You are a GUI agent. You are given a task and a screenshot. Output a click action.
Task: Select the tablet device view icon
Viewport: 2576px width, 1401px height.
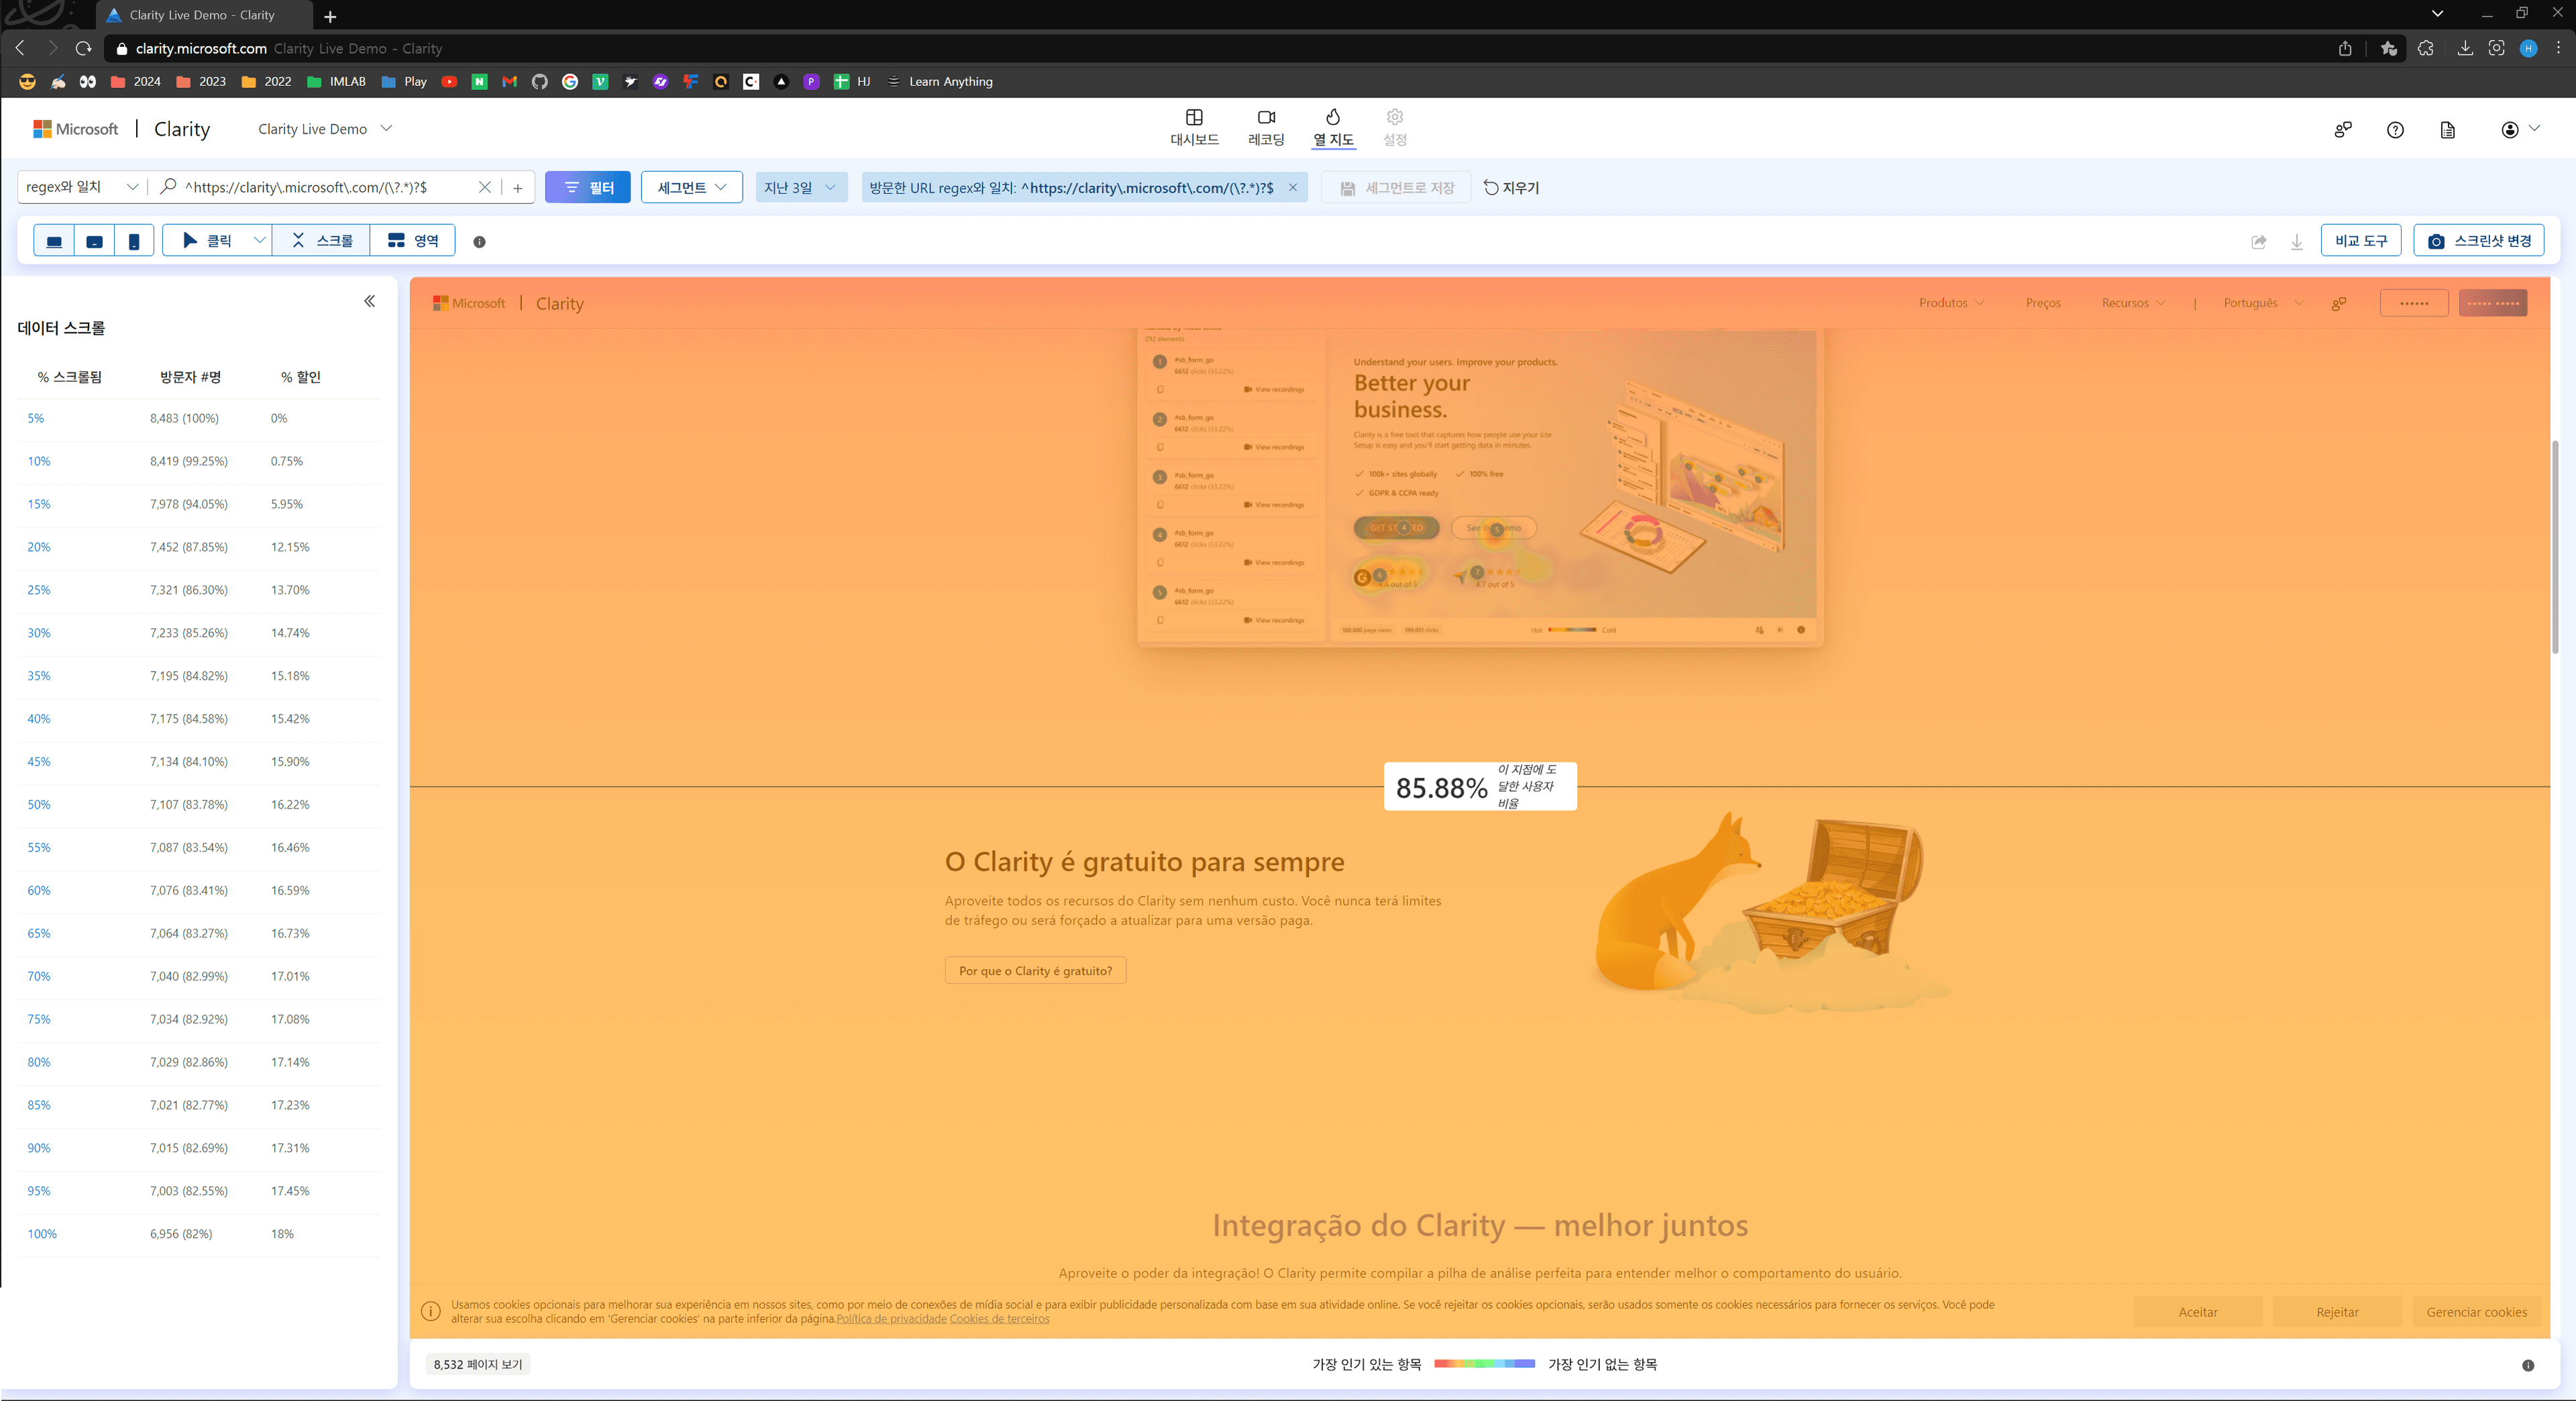(x=94, y=241)
